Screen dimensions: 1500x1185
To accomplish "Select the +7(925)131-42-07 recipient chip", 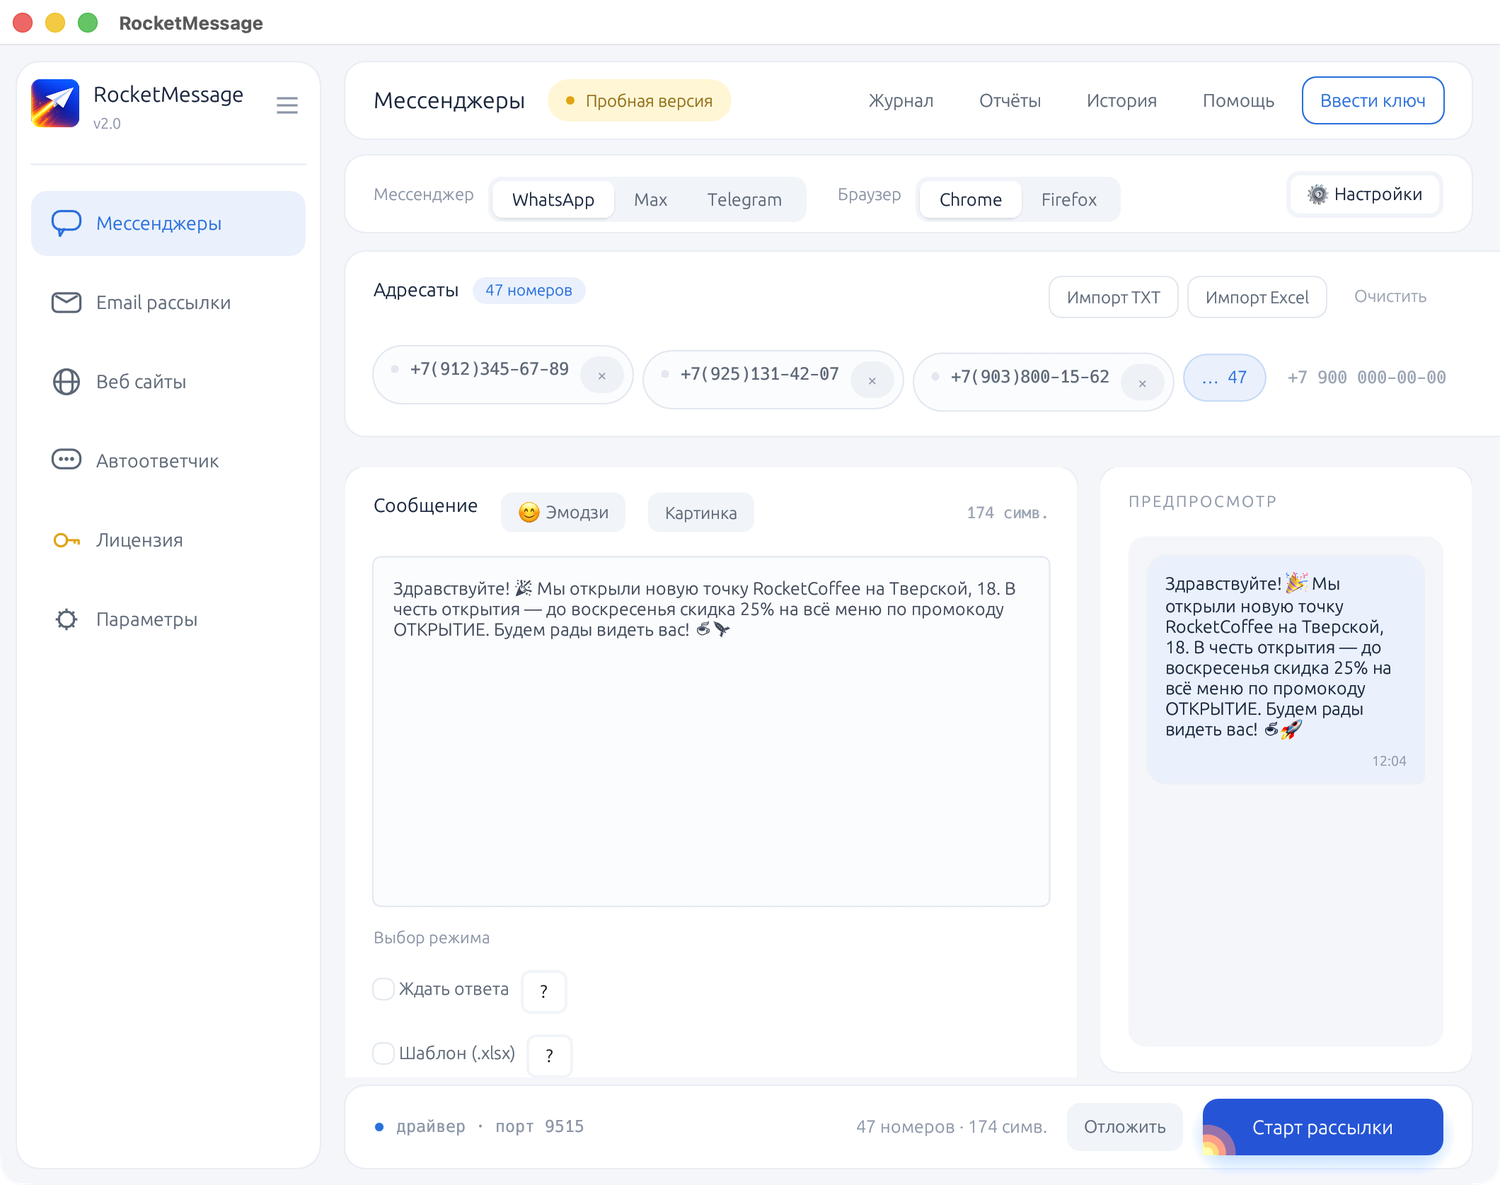I will [772, 379].
